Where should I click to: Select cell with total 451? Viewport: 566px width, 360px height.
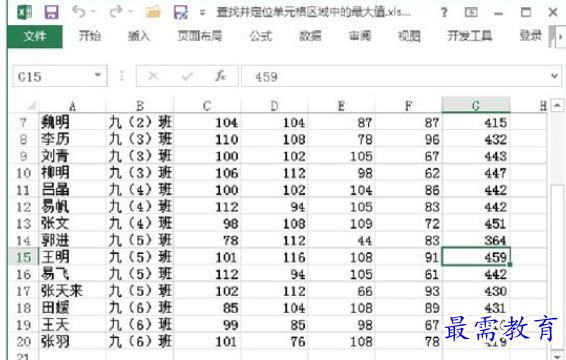click(476, 224)
